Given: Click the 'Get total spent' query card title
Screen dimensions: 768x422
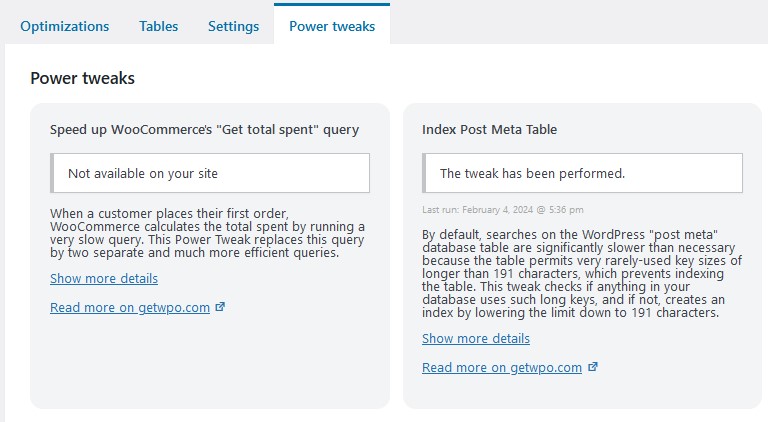Looking at the screenshot, I should coord(204,130).
